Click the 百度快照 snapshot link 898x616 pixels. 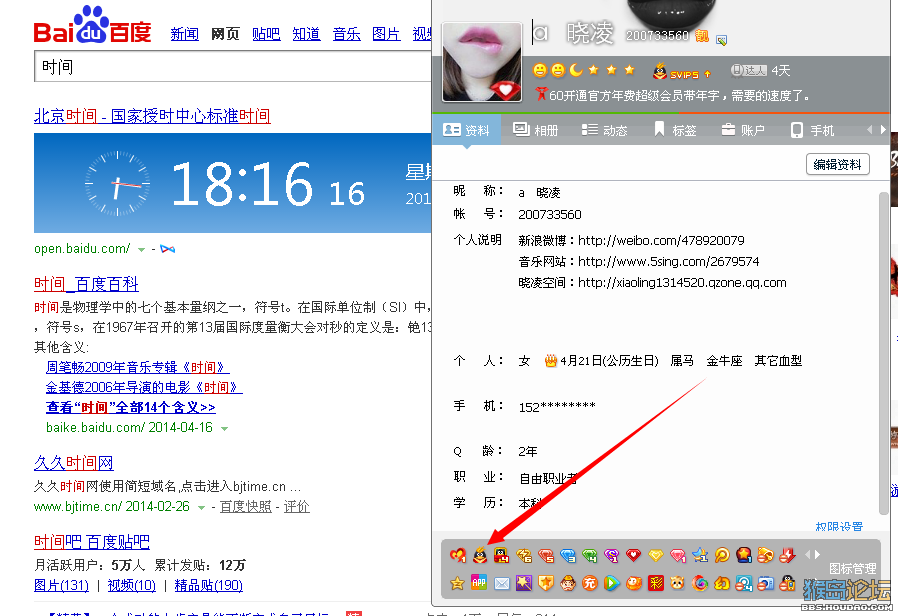click(x=245, y=507)
